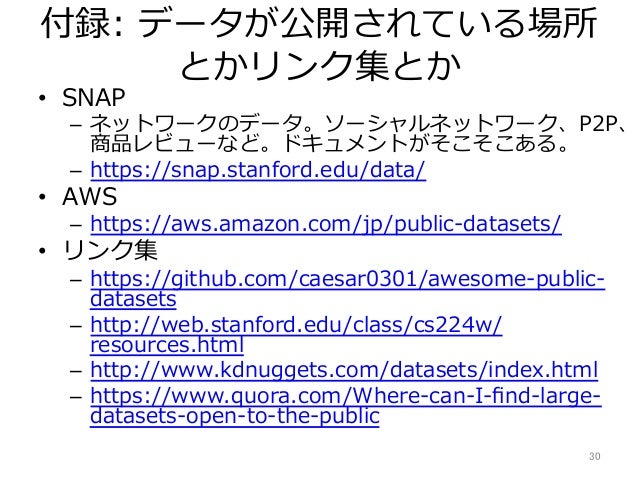The width and height of the screenshot is (638, 479).
Task: Open the github caesar0301 awesome-public link
Action: click(x=347, y=280)
